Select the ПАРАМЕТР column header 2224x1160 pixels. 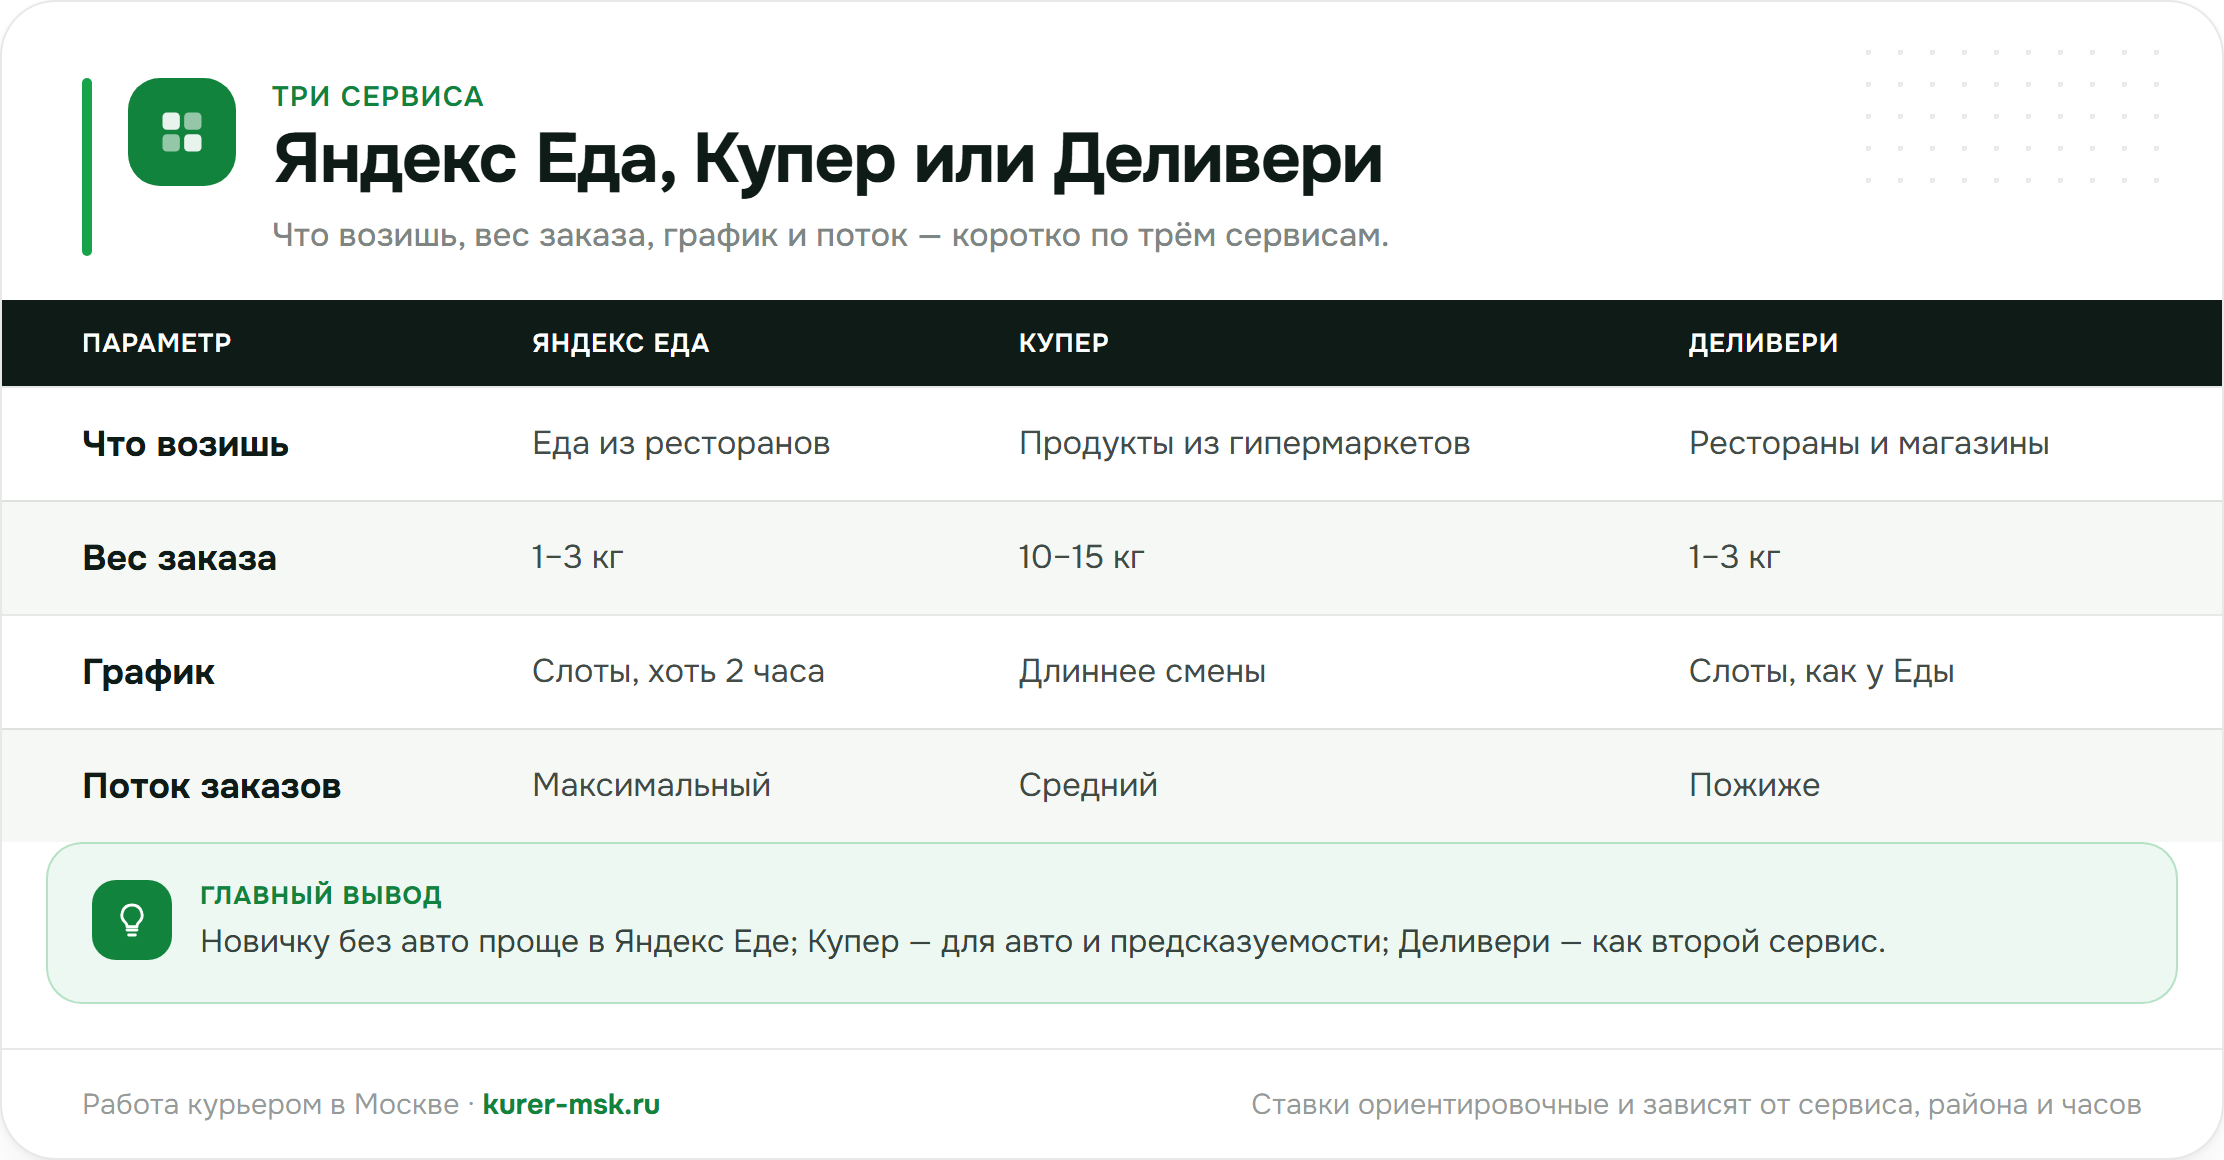(157, 343)
